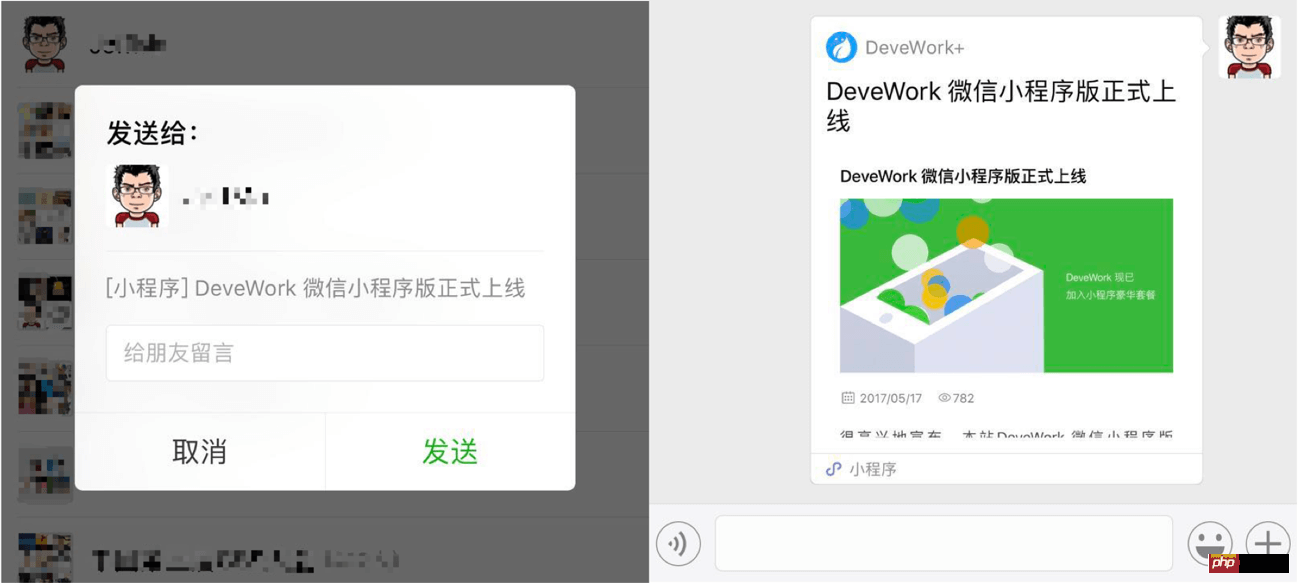Tap the bold inner title inside the preview

tap(963, 176)
